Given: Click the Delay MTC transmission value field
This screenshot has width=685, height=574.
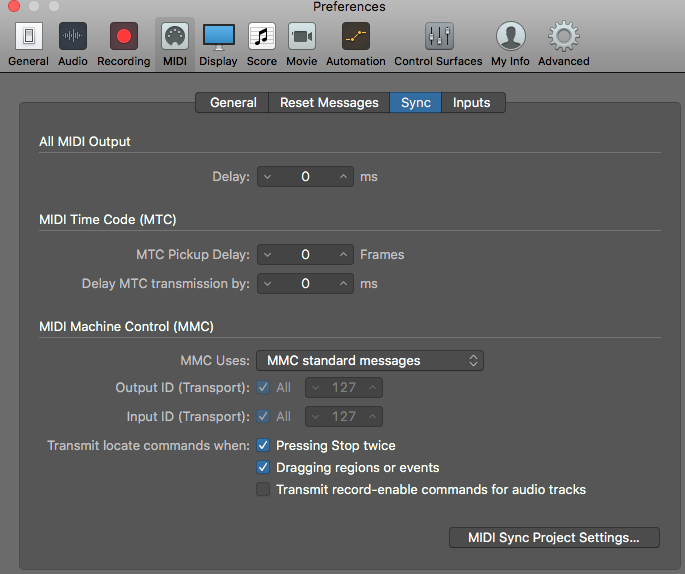Looking at the screenshot, I should [305, 284].
